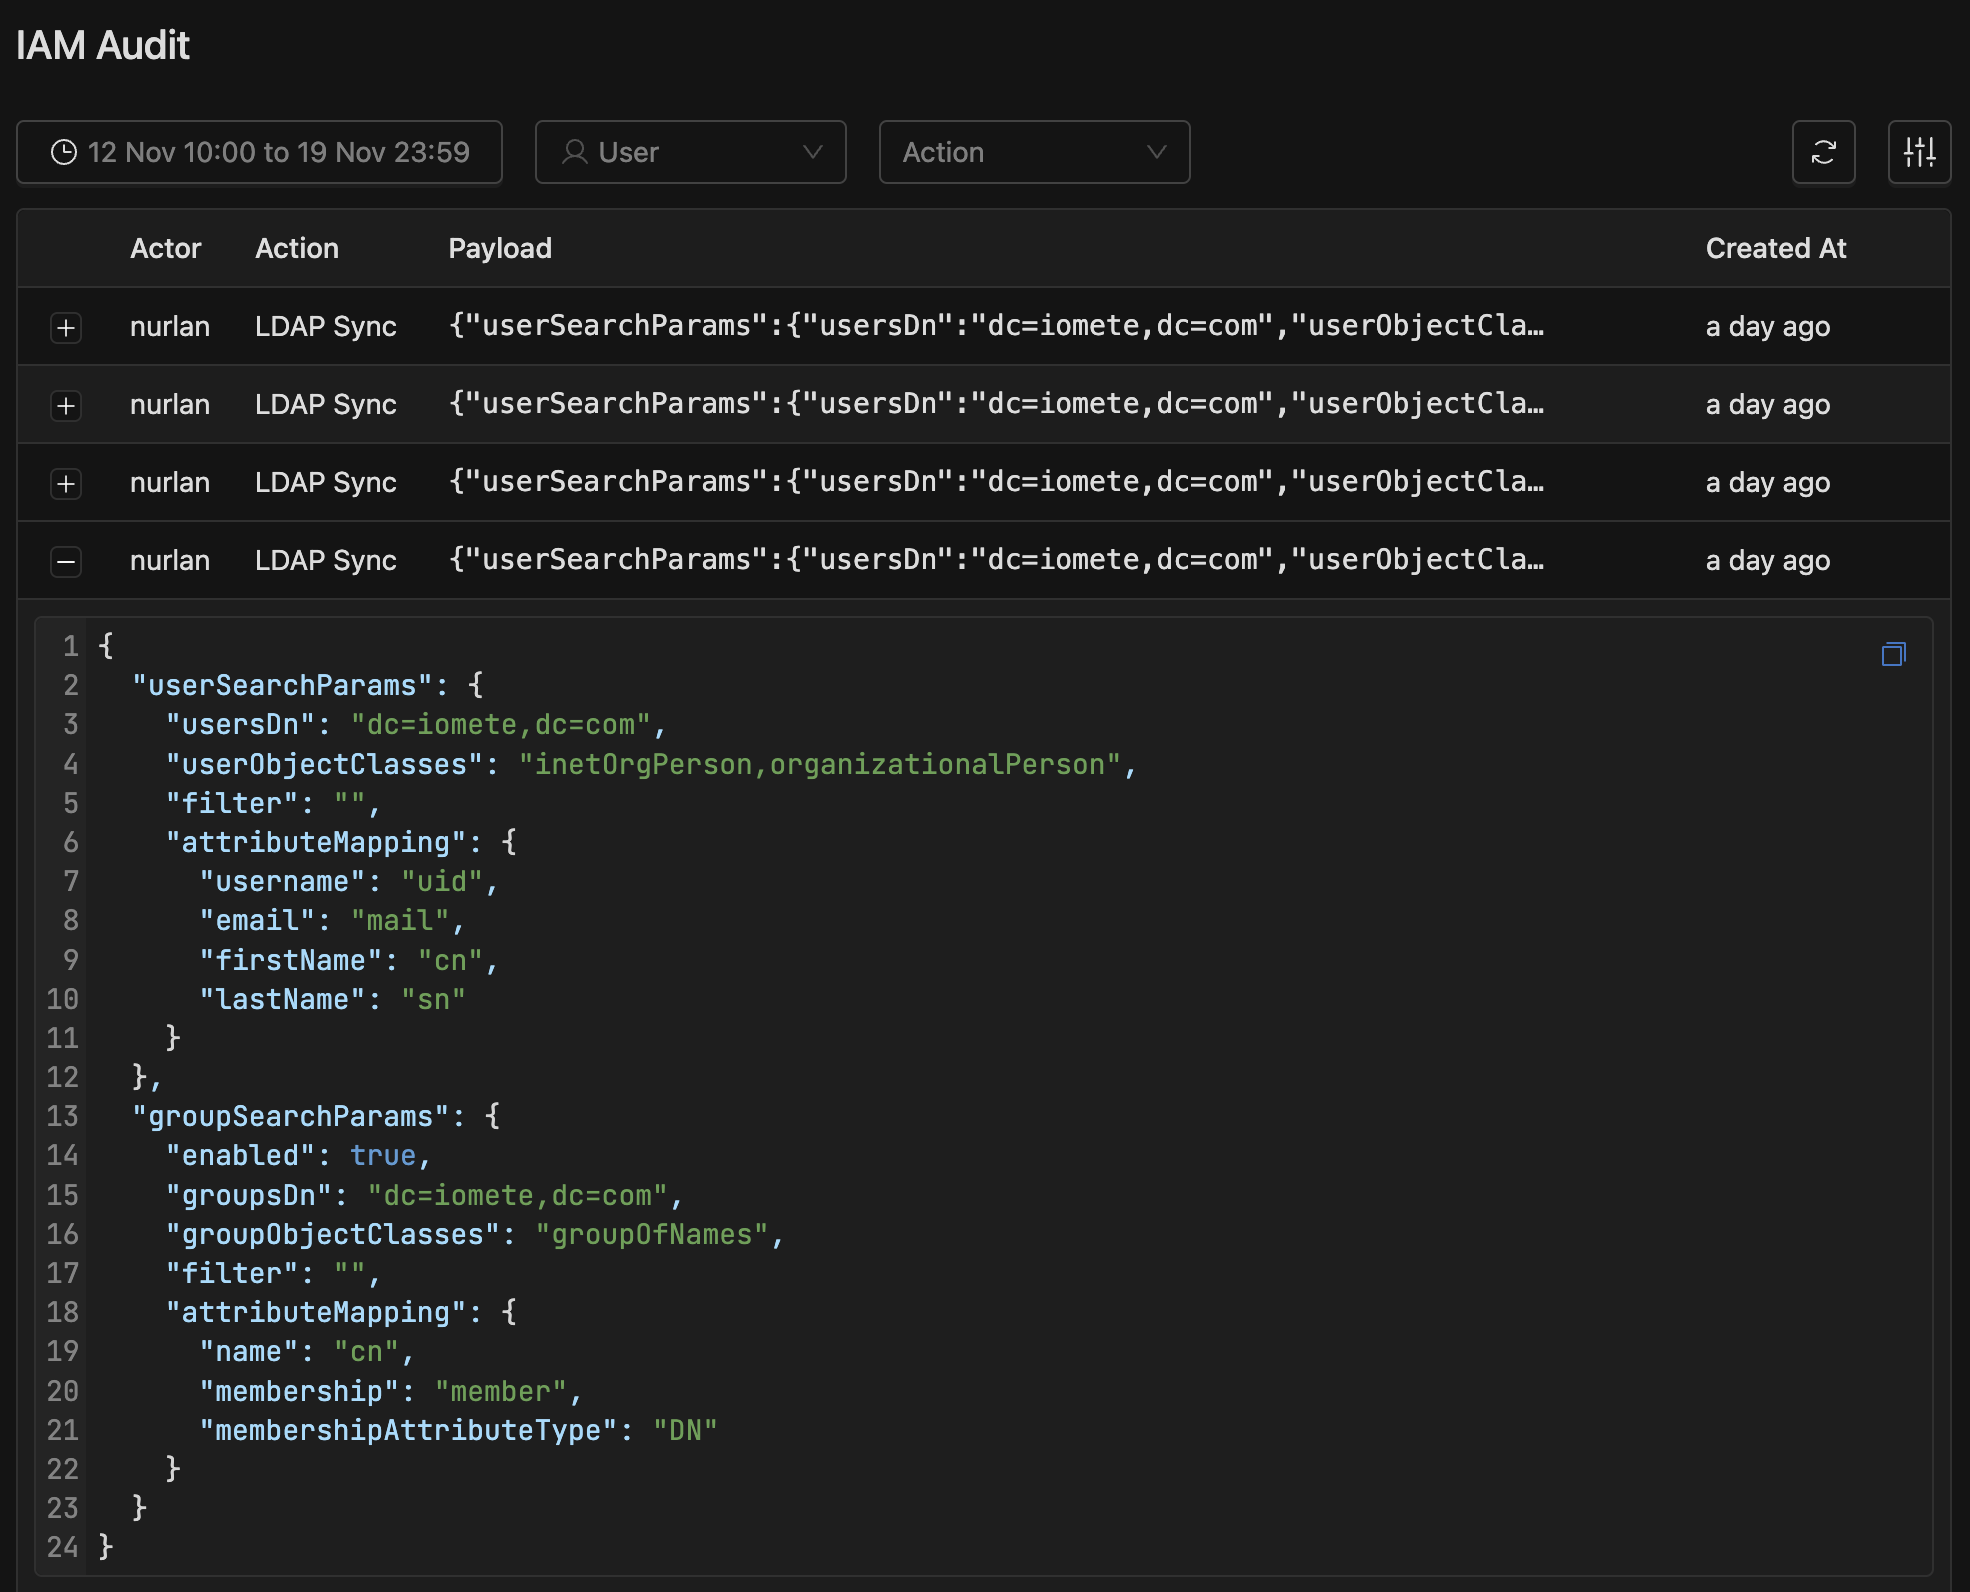
Task: Click the "mail" value on line 8
Action: point(400,920)
